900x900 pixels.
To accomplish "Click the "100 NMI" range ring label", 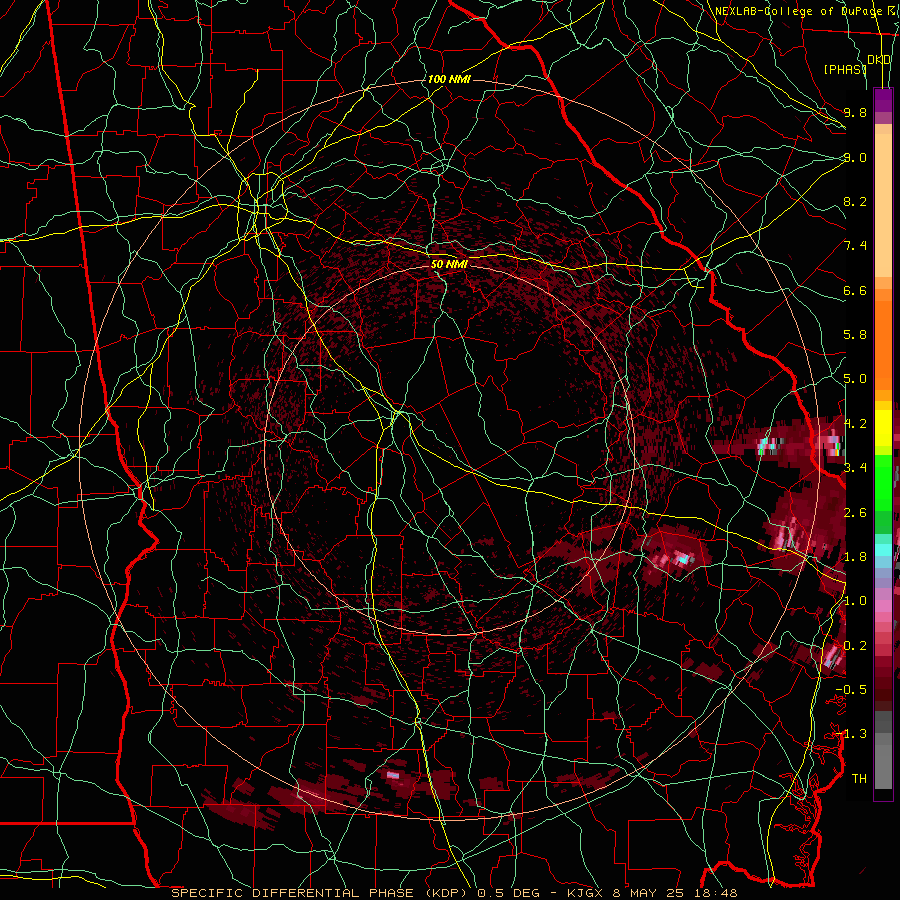I will (449, 79).
